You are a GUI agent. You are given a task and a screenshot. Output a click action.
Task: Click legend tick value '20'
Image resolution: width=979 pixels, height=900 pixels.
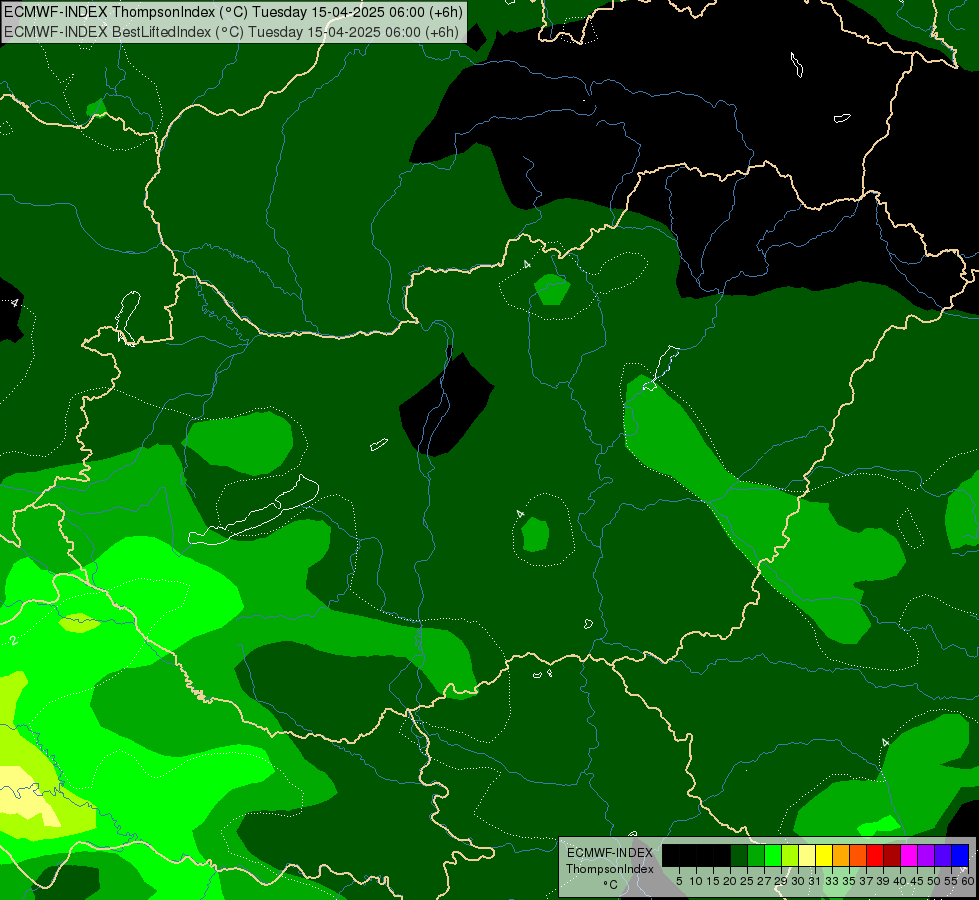730,881
